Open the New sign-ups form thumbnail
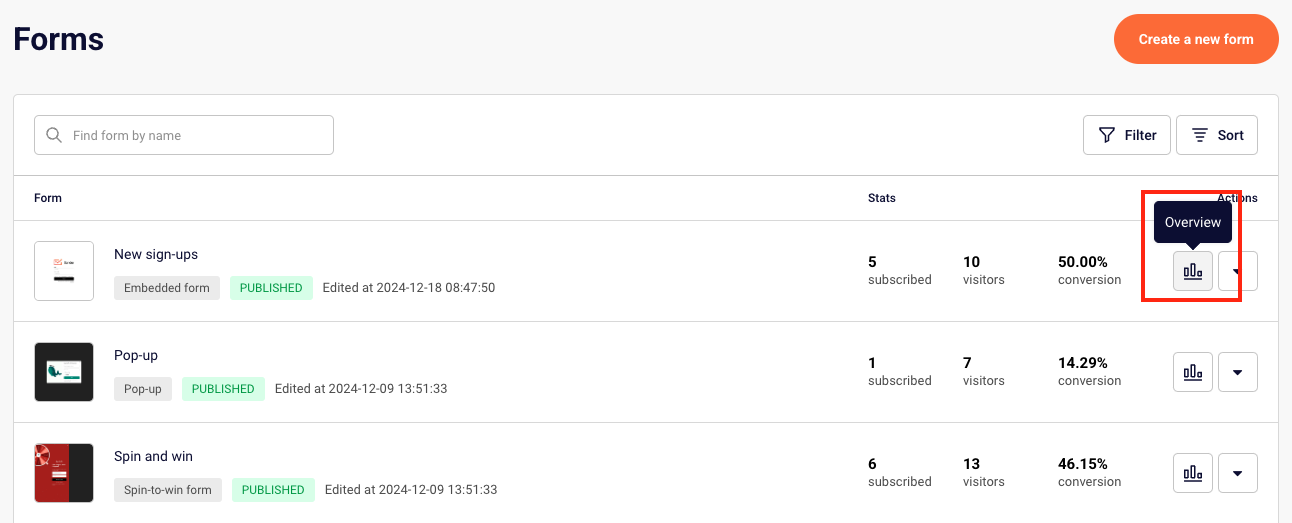Image resolution: width=1292 pixels, height=523 pixels. pos(64,271)
